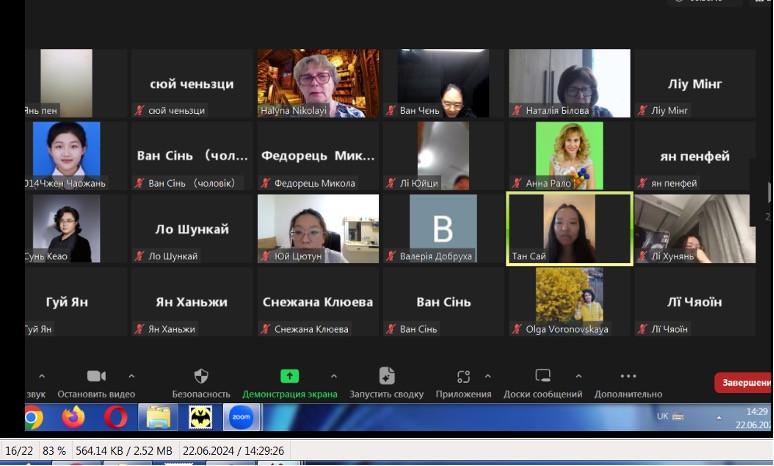Click the Дополнительно label
Screen dimensions: 774x466
coord(628,394)
